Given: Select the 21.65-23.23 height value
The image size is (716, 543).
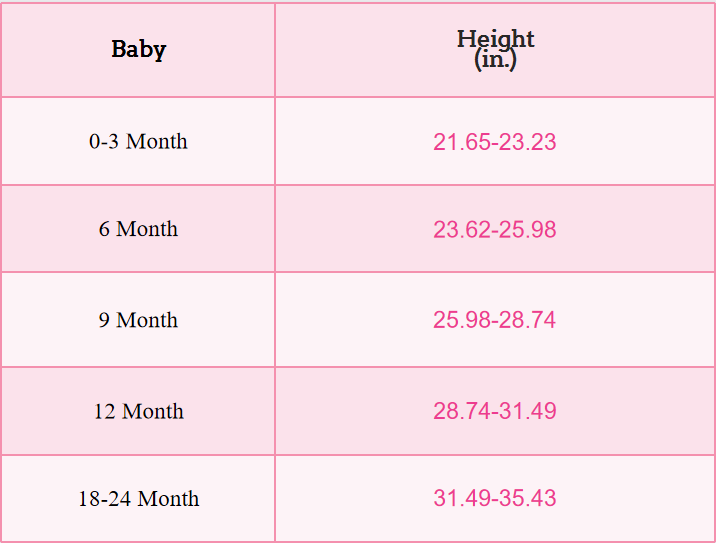Looking at the screenshot, I should (x=495, y=142).
